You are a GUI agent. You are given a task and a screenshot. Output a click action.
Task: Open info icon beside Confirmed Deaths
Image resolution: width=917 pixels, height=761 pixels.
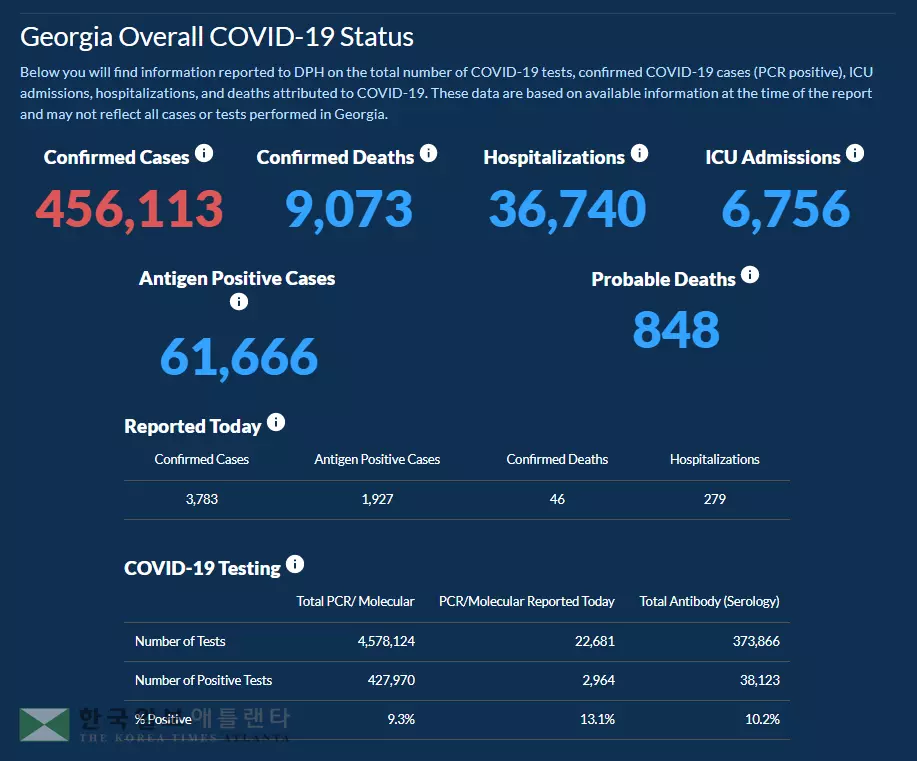click(x=428, y=153)
